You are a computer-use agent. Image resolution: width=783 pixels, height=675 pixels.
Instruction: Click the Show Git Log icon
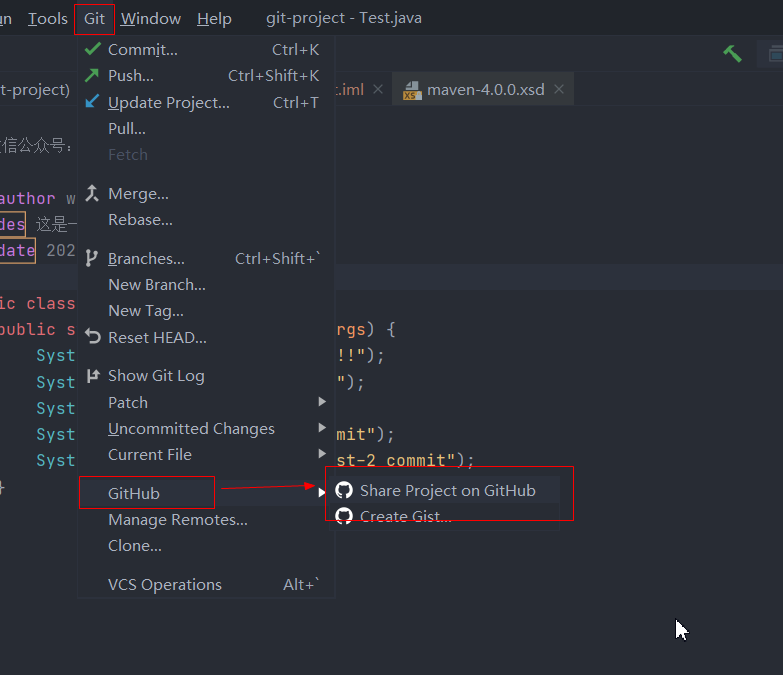coord(93,375)
